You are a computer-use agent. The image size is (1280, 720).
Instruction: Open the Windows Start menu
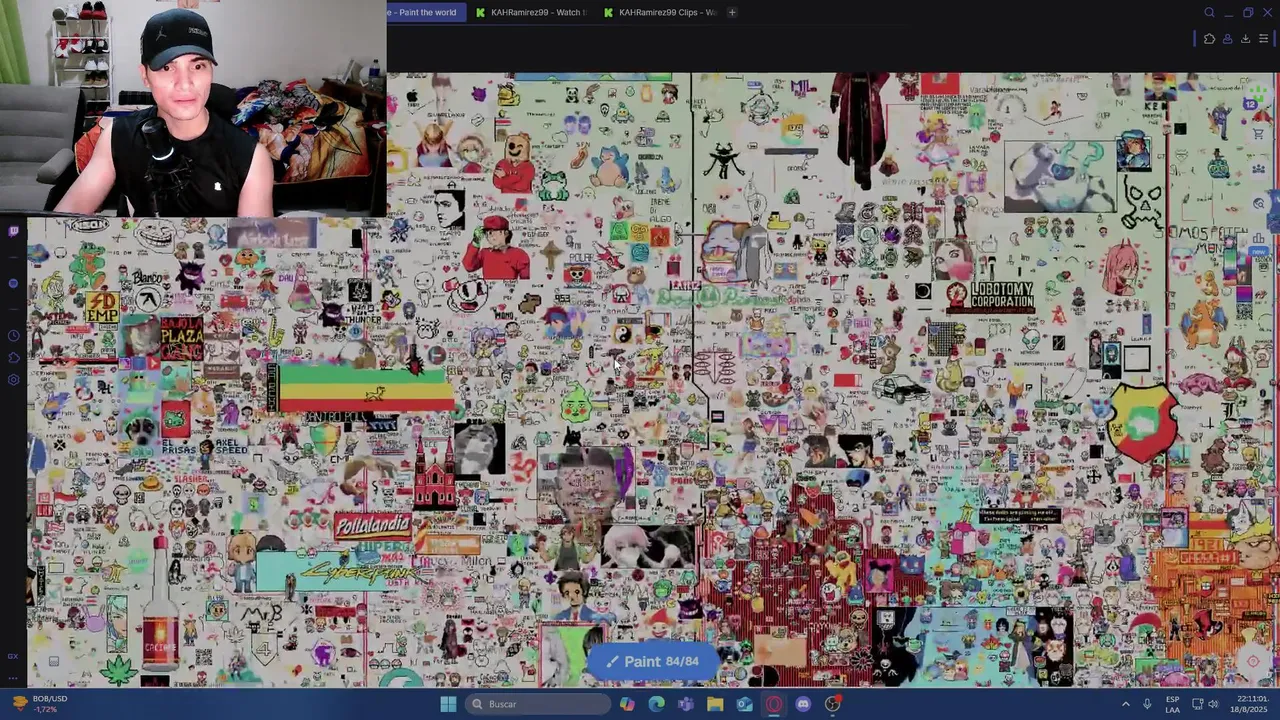(x=448, y=704)
